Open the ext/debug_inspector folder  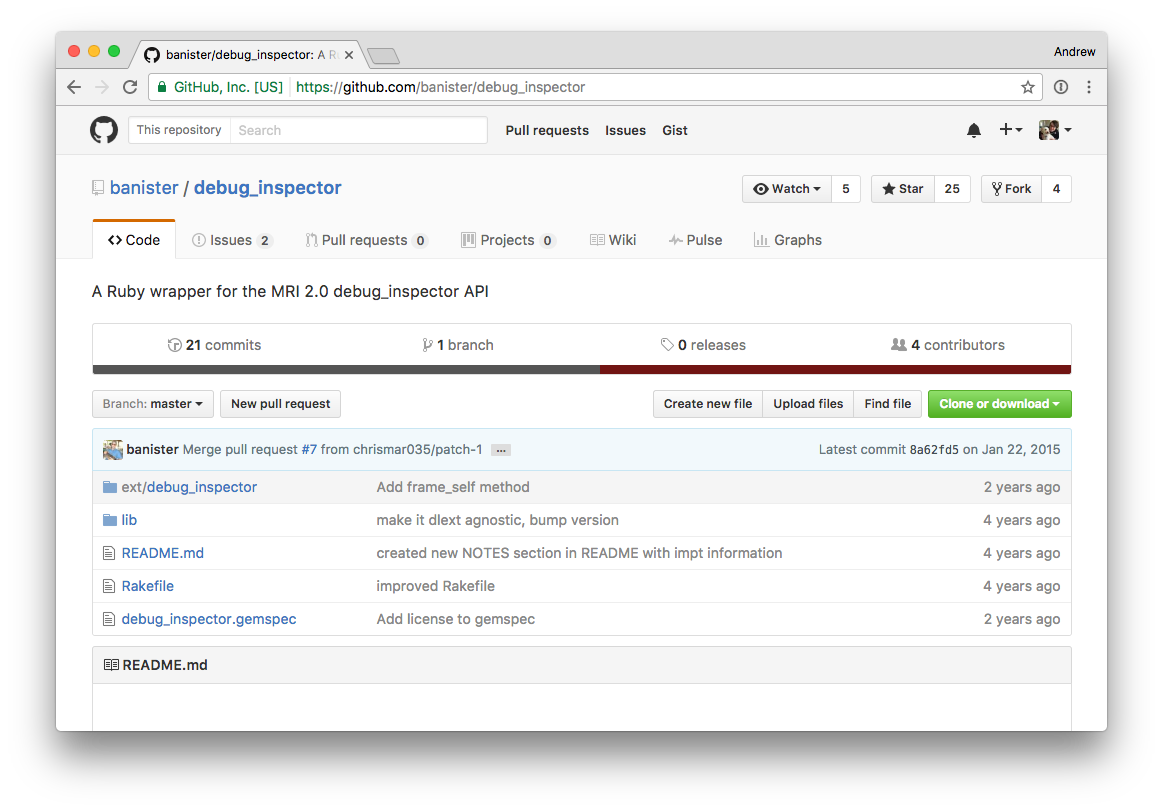189,487
